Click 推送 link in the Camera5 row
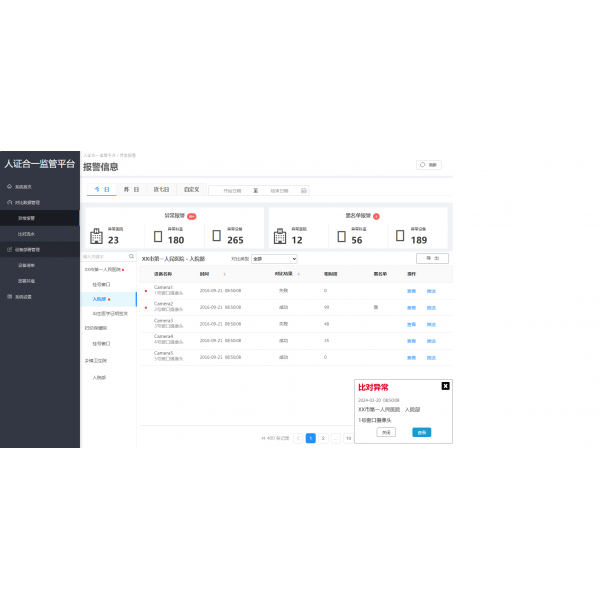Image resolution: width=600 pixels, height=600 pixels. pos(431,358)
